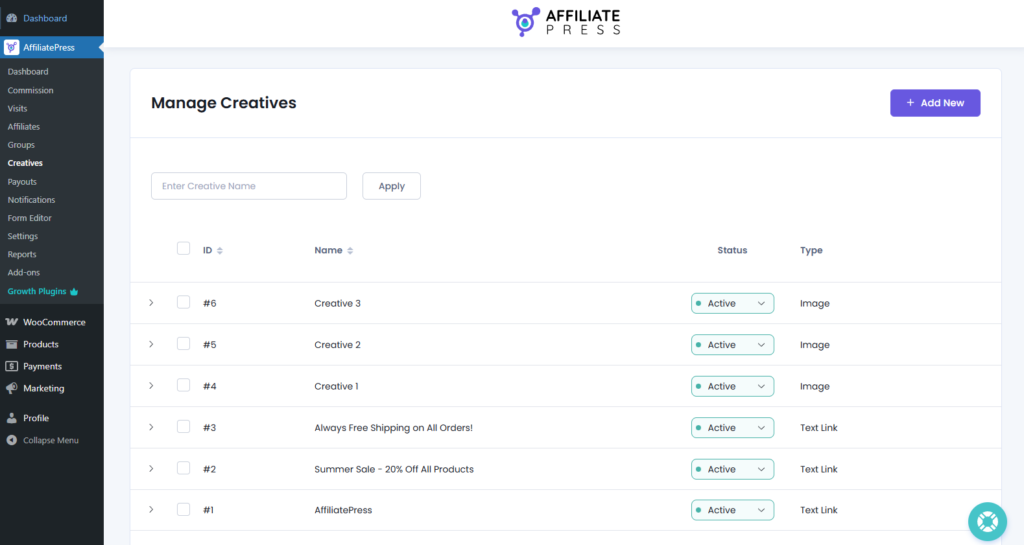Click the Products archive icon
This screenshot has height=545, width=1024.
pyautogui.click(x=12, y=344)
